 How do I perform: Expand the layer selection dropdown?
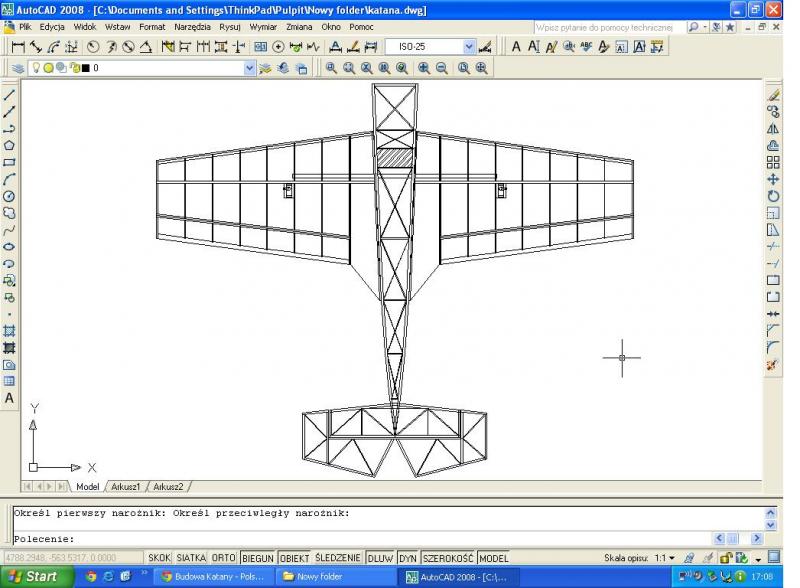point(250,69)
